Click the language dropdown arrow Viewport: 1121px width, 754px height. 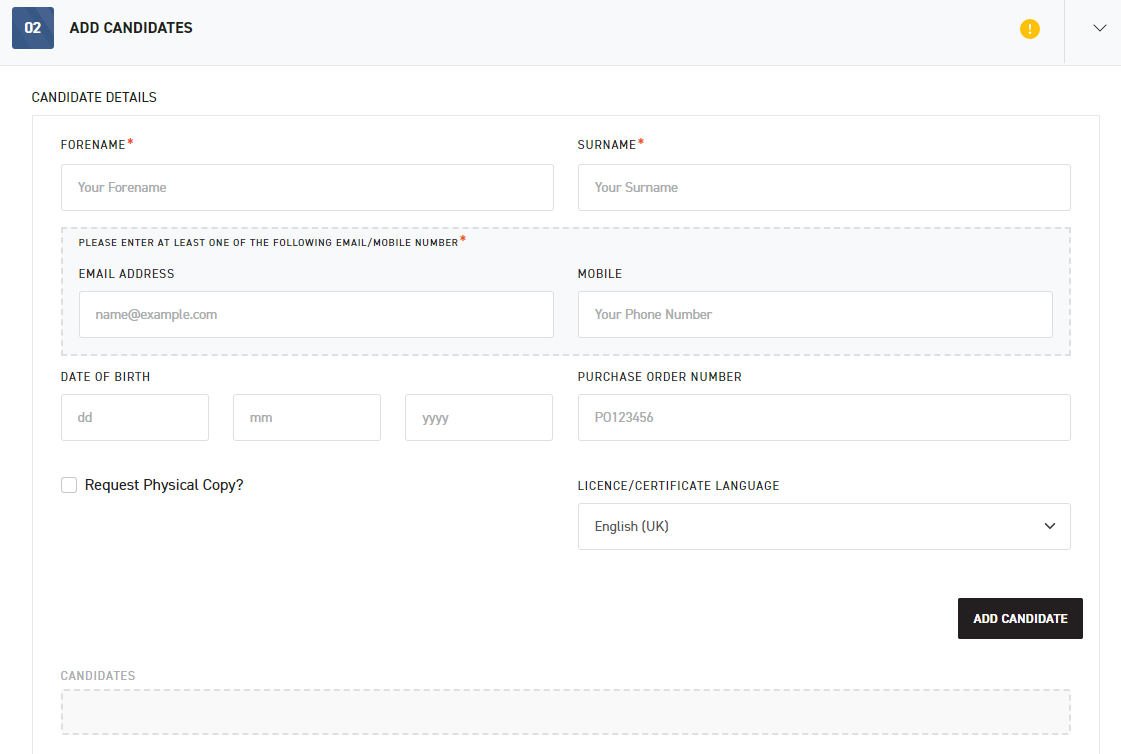[1050, 526]
